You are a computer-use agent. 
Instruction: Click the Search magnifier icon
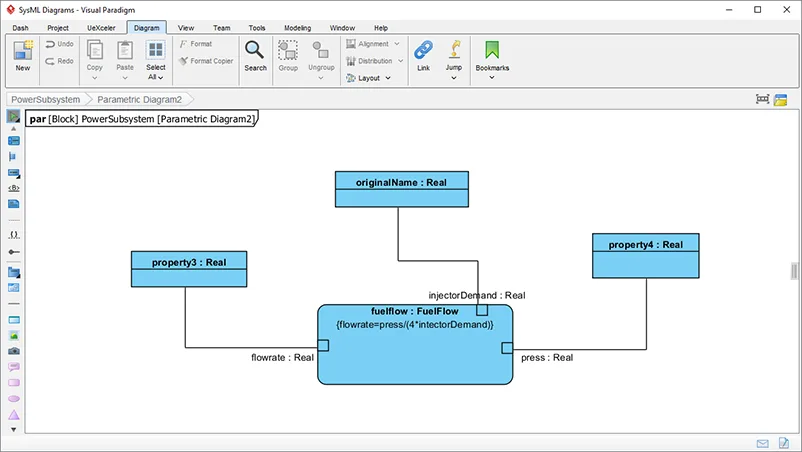point(255,50)
